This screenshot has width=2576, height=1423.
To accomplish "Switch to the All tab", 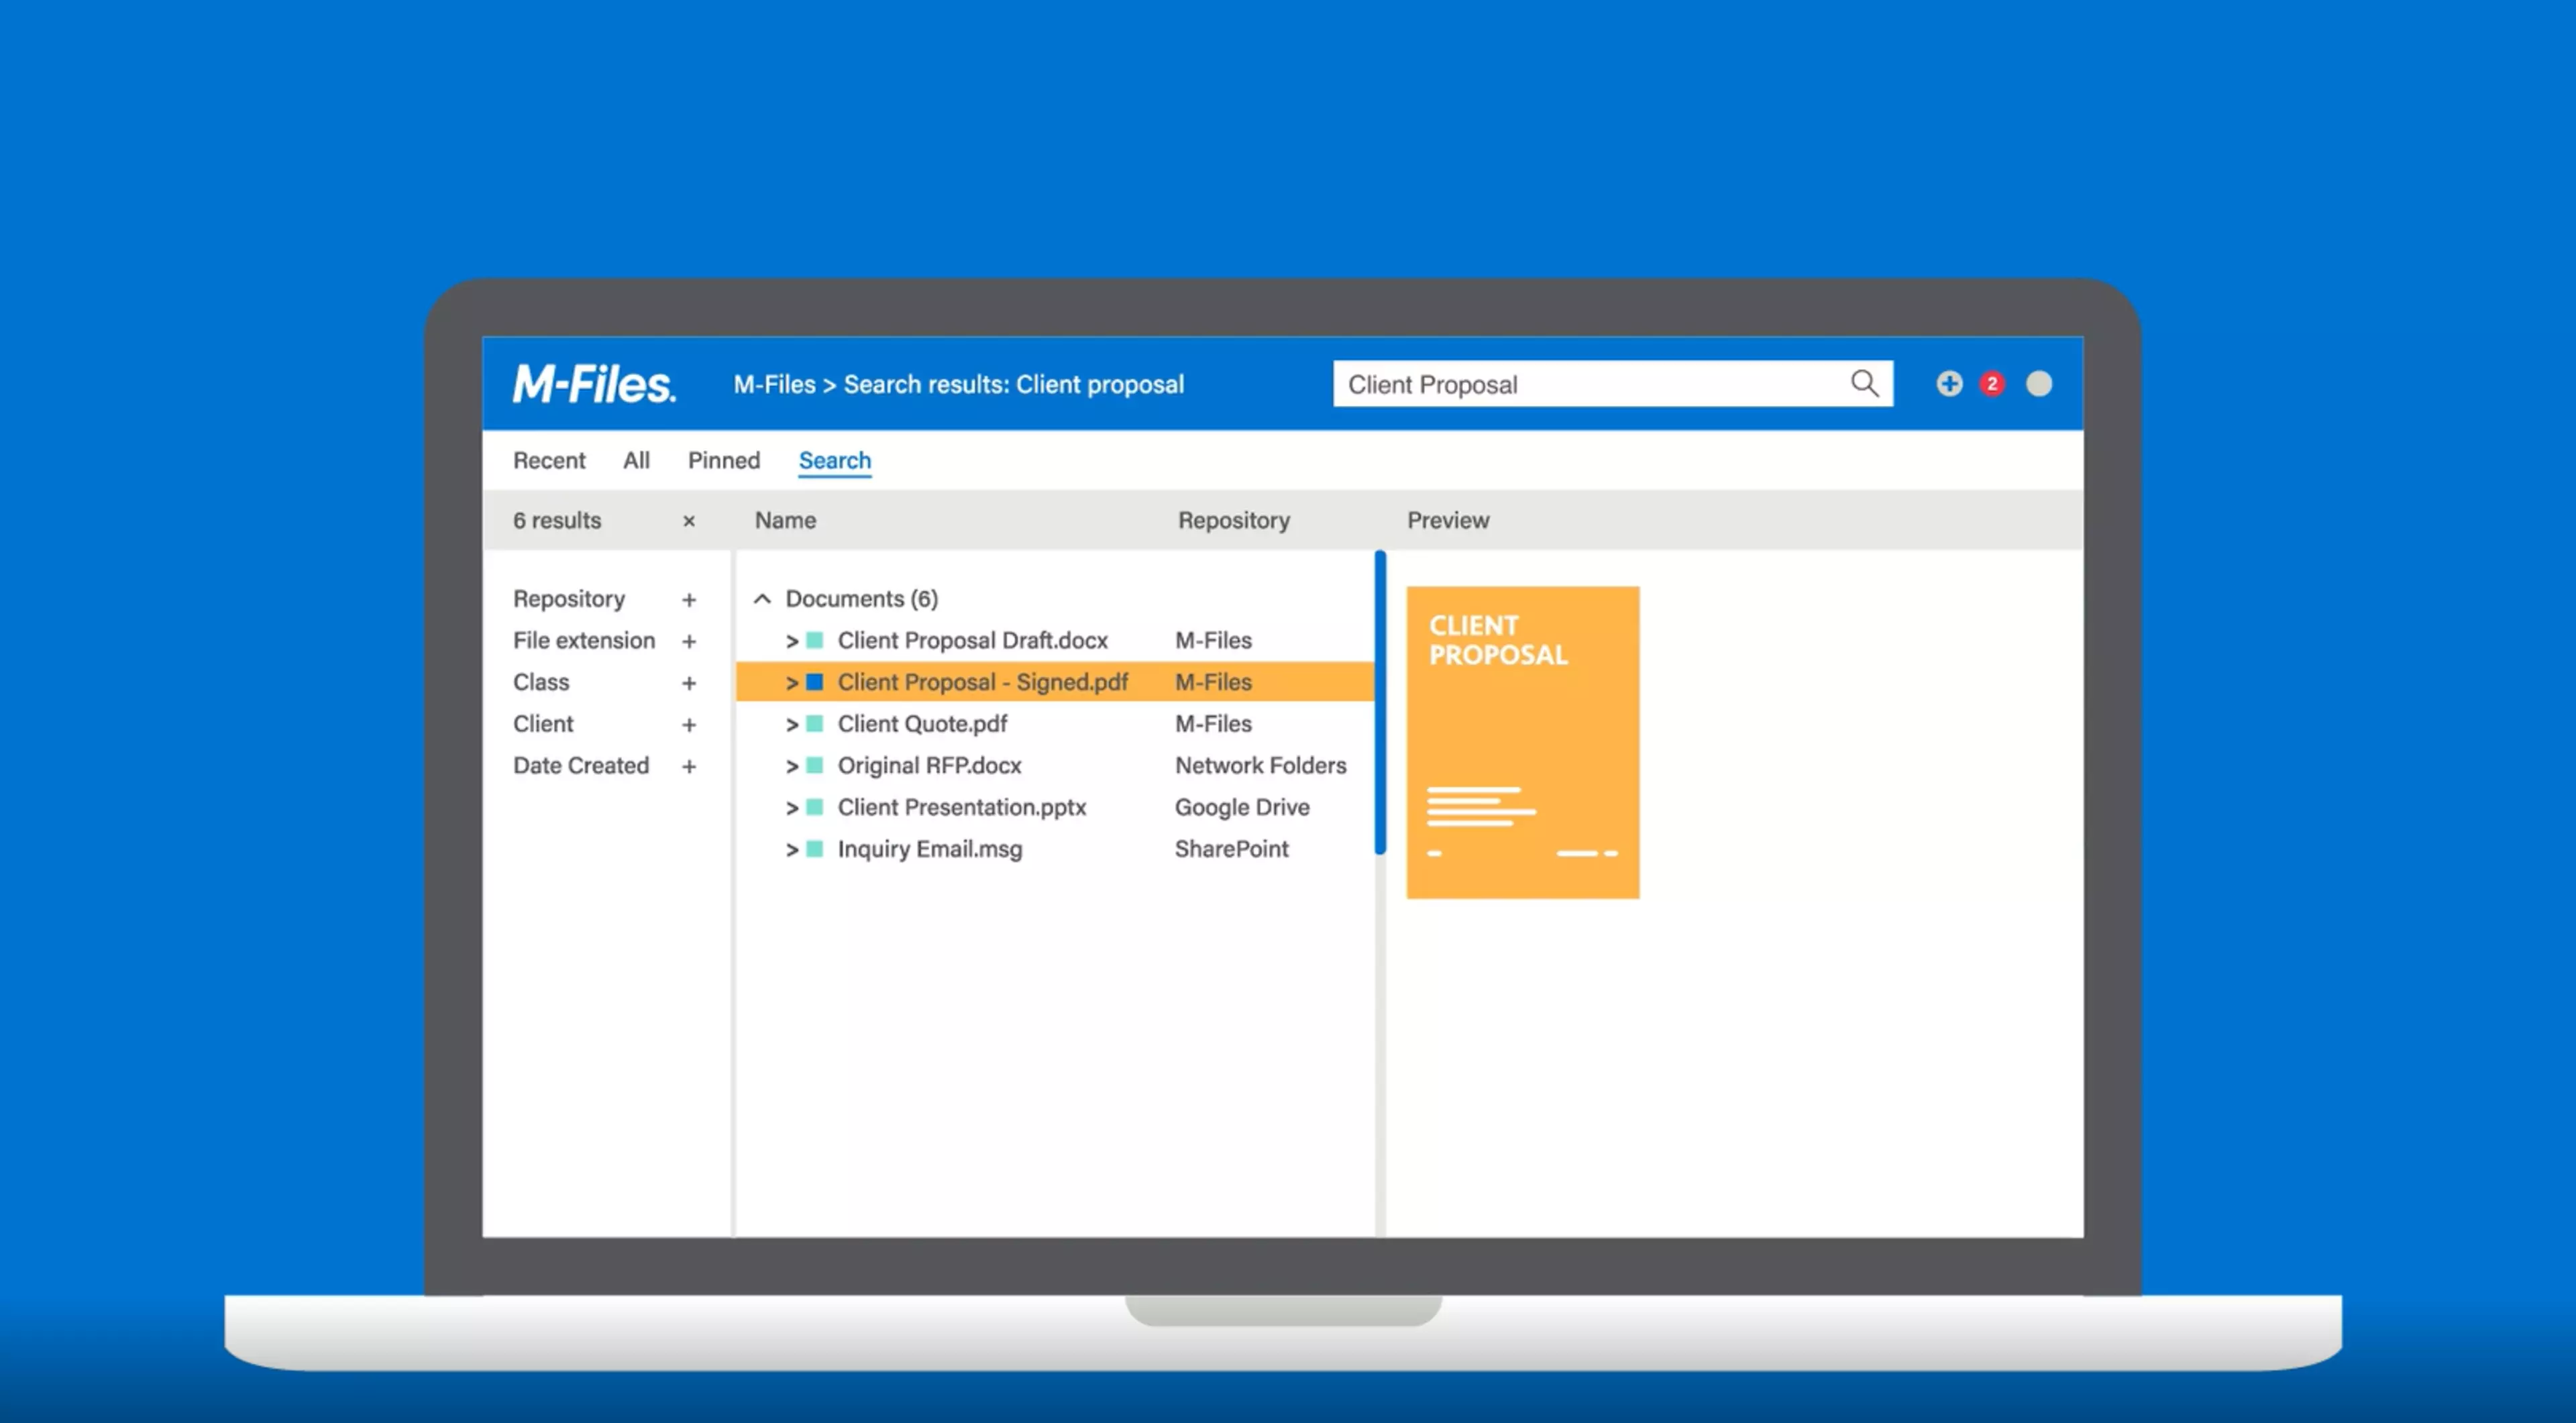I will (636, 460).
